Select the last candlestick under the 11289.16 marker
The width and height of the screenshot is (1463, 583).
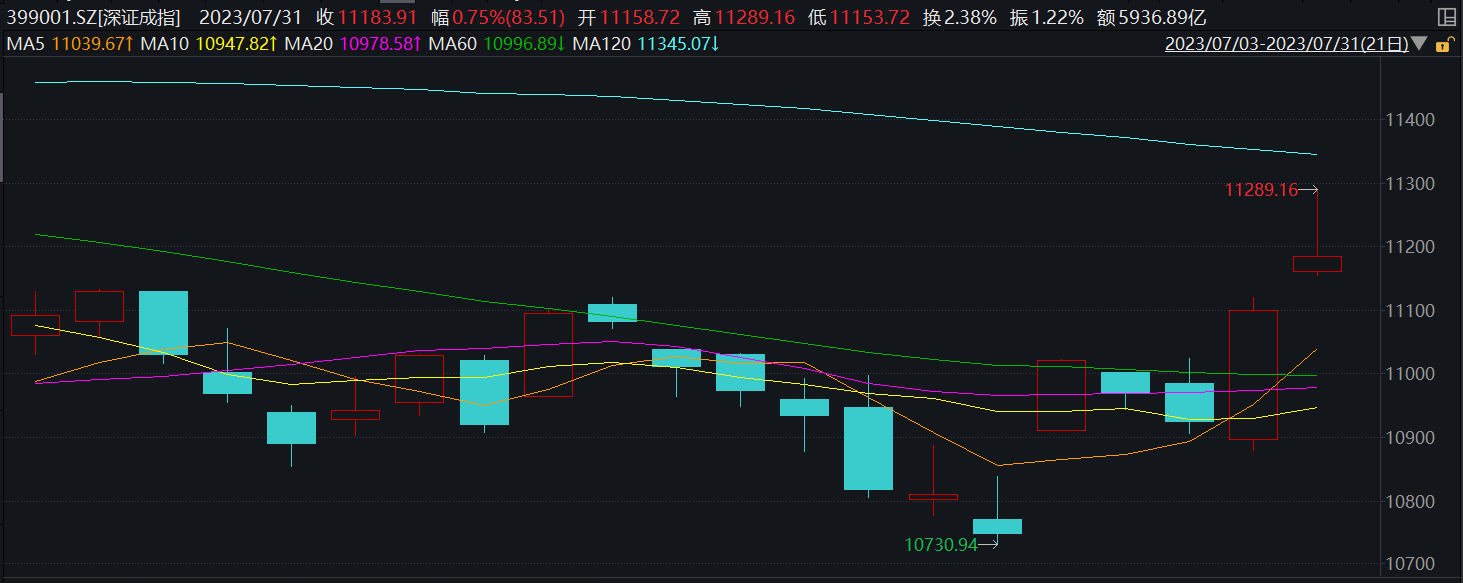(1317, 263)
